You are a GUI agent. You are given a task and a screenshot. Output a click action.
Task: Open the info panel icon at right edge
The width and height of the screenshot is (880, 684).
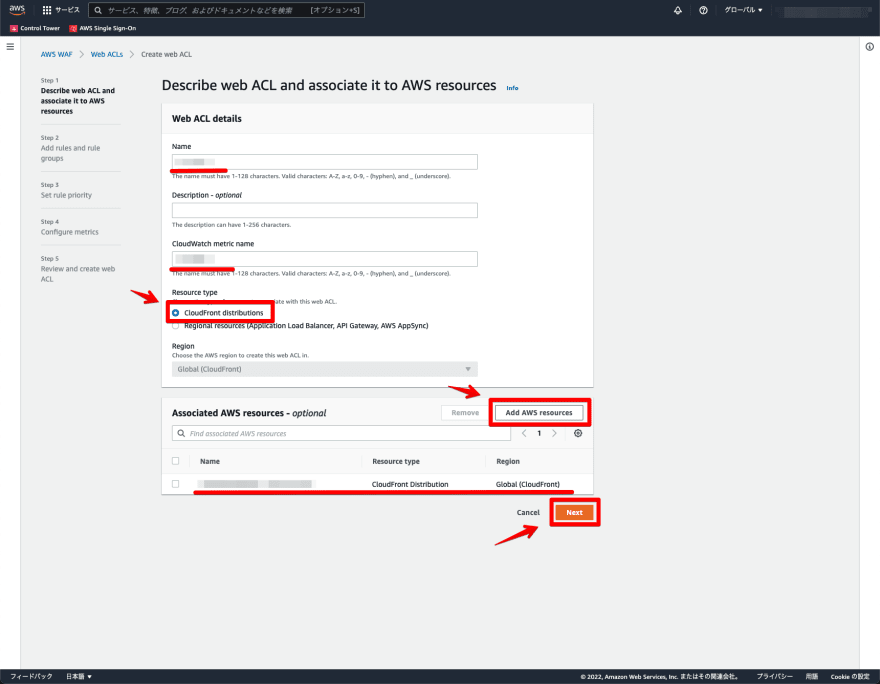pos(869,47)
